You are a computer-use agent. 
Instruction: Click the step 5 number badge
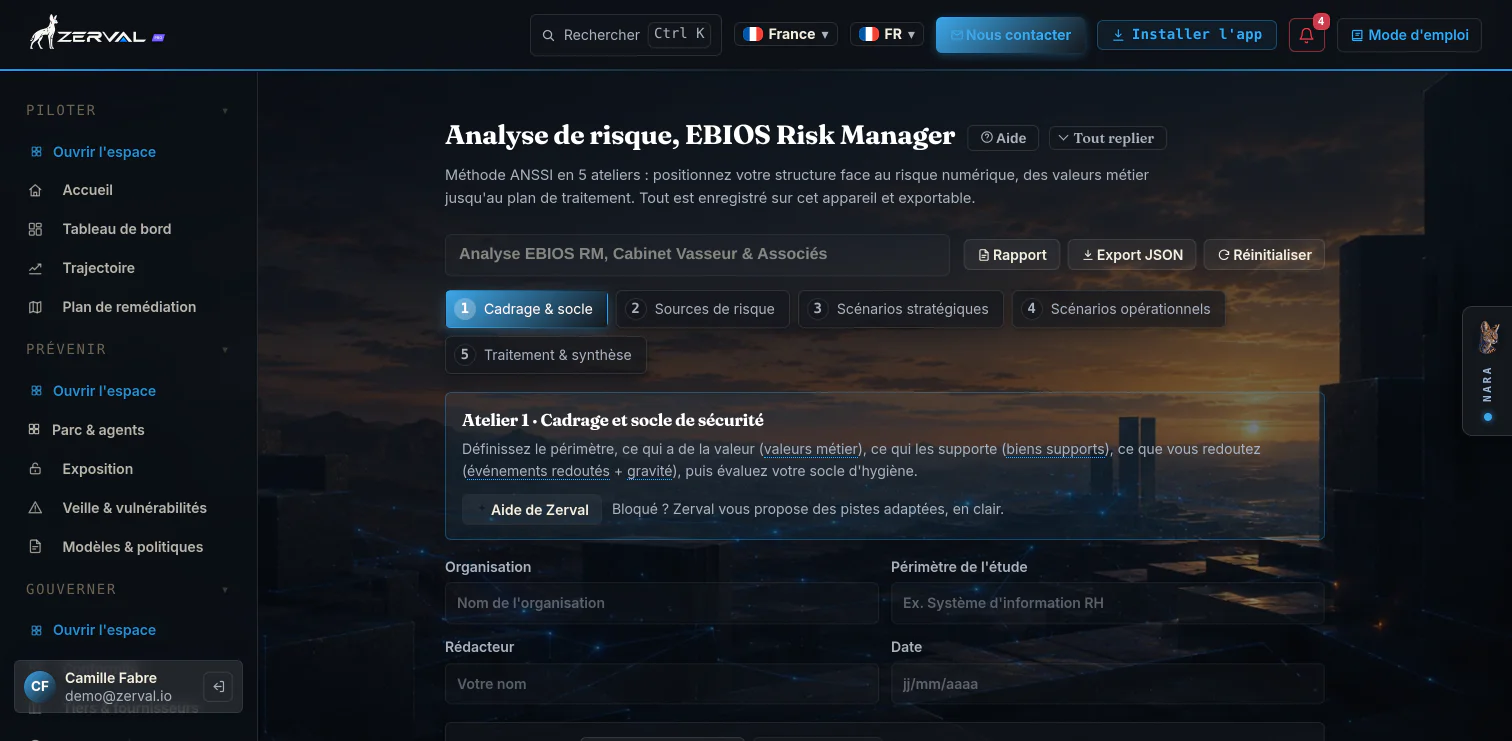pos(464,355)
